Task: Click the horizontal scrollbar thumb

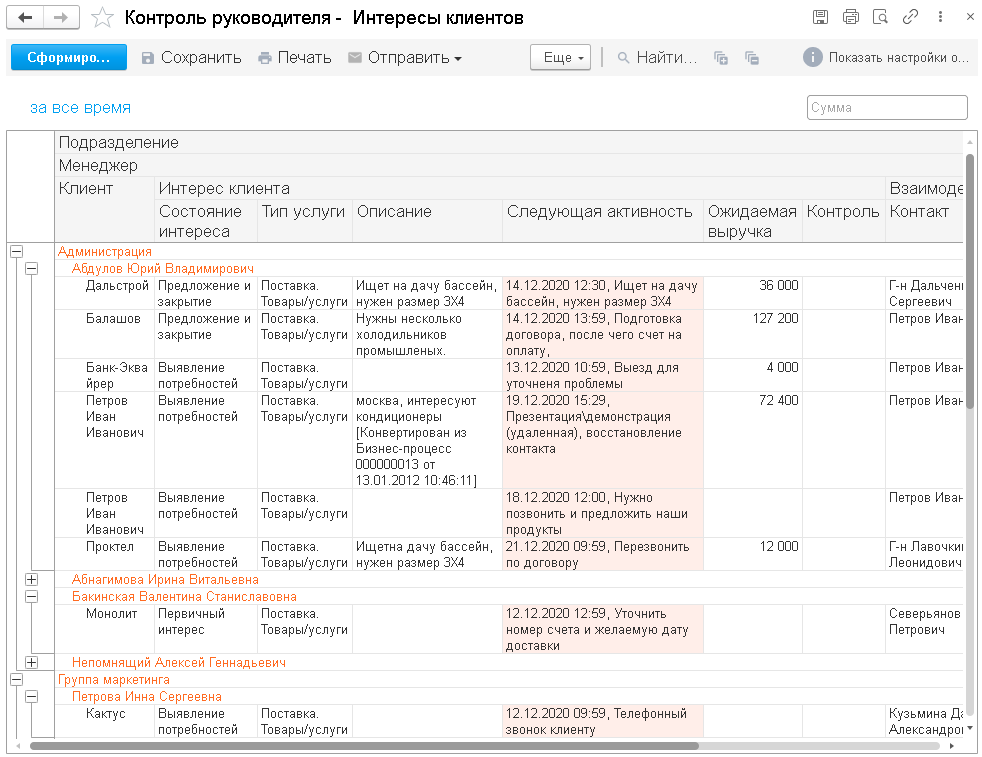Action: coord(364,746)
